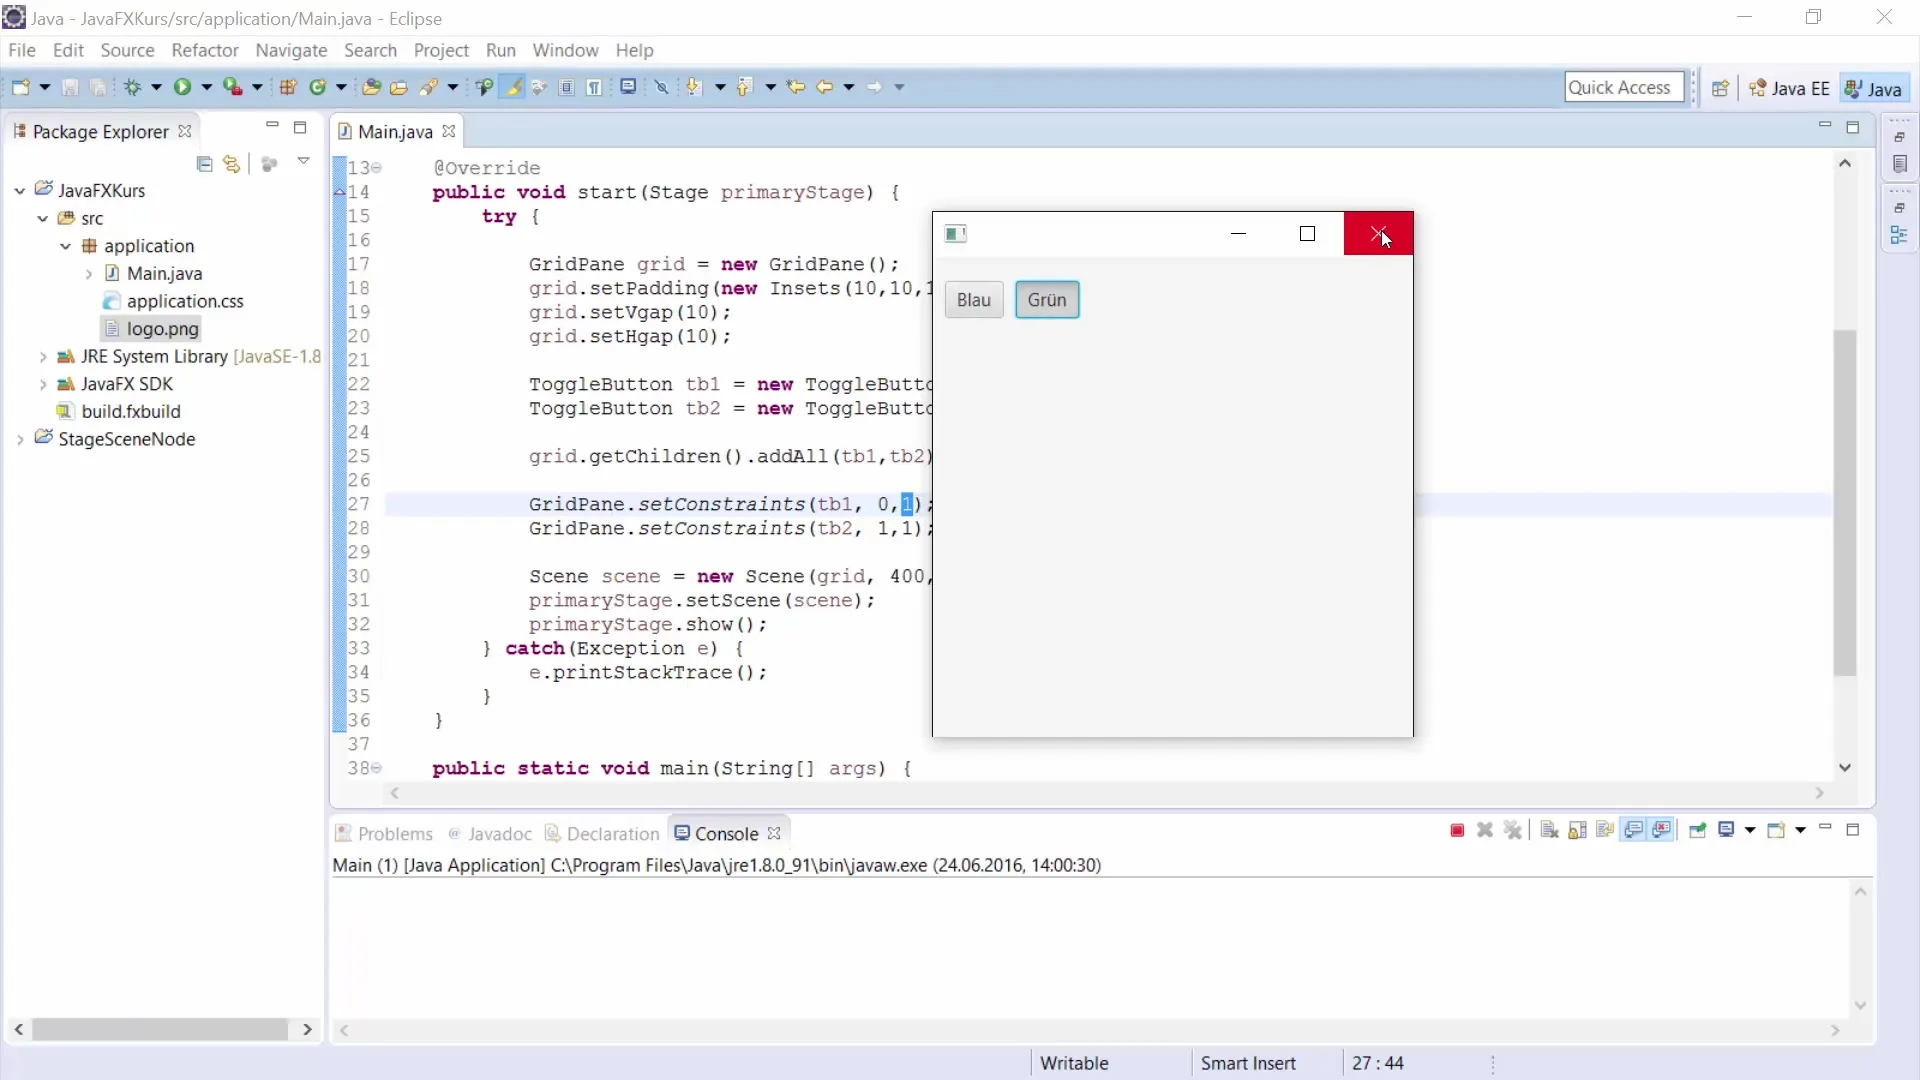Image resolution: width=1920 pixels, height=1080 pixels.
Task: Clear Console icon in Console toolbar
Action: click(x=1549, y=831)
